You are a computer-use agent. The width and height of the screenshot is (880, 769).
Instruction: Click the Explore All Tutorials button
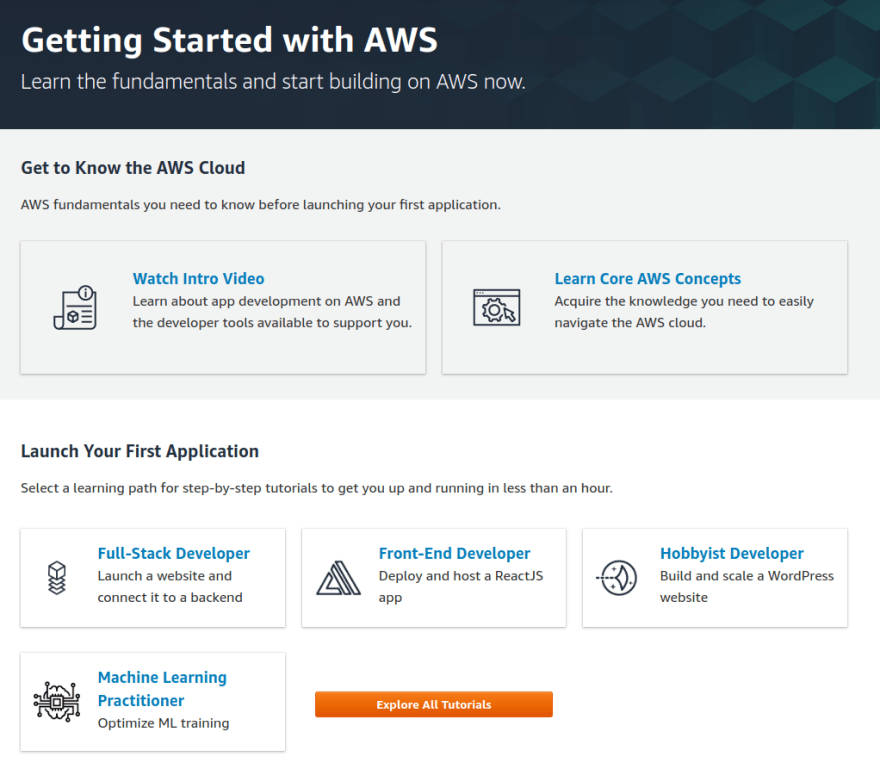coord(434,704)
